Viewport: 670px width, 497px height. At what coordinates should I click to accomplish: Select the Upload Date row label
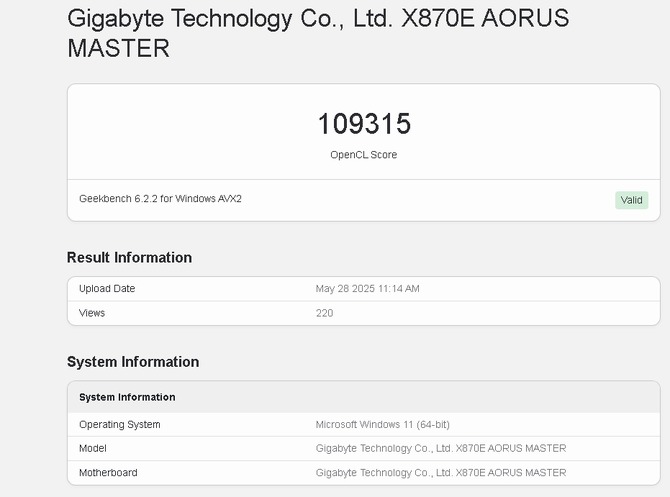tap(107, 289)
